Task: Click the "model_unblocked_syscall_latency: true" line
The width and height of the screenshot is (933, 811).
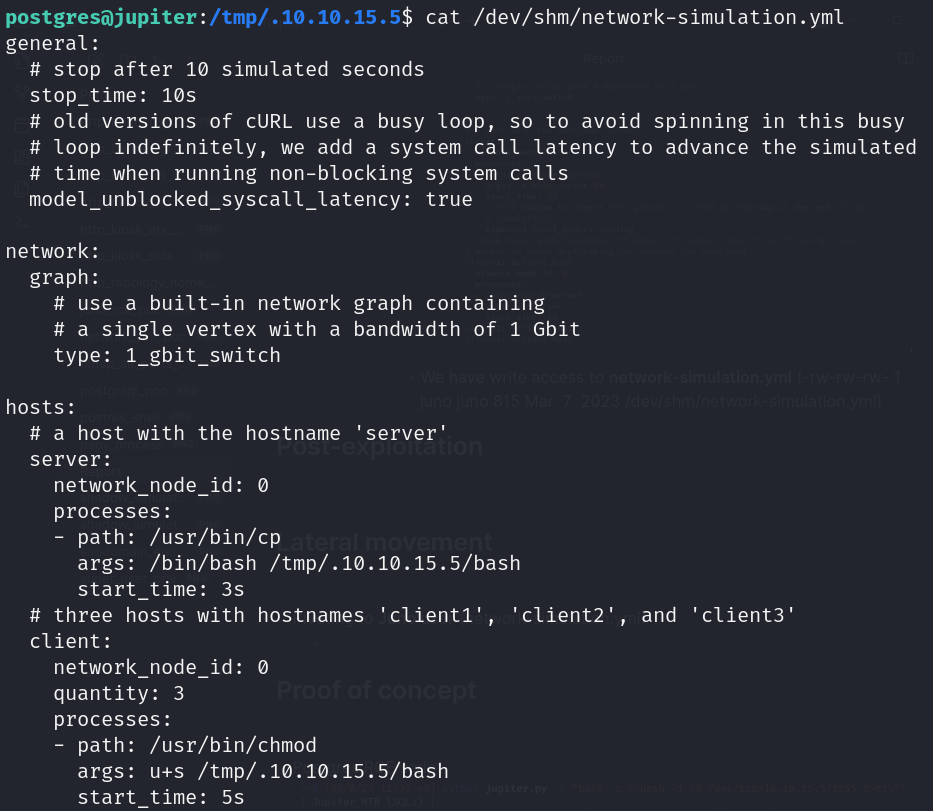Action: [251, 199]
